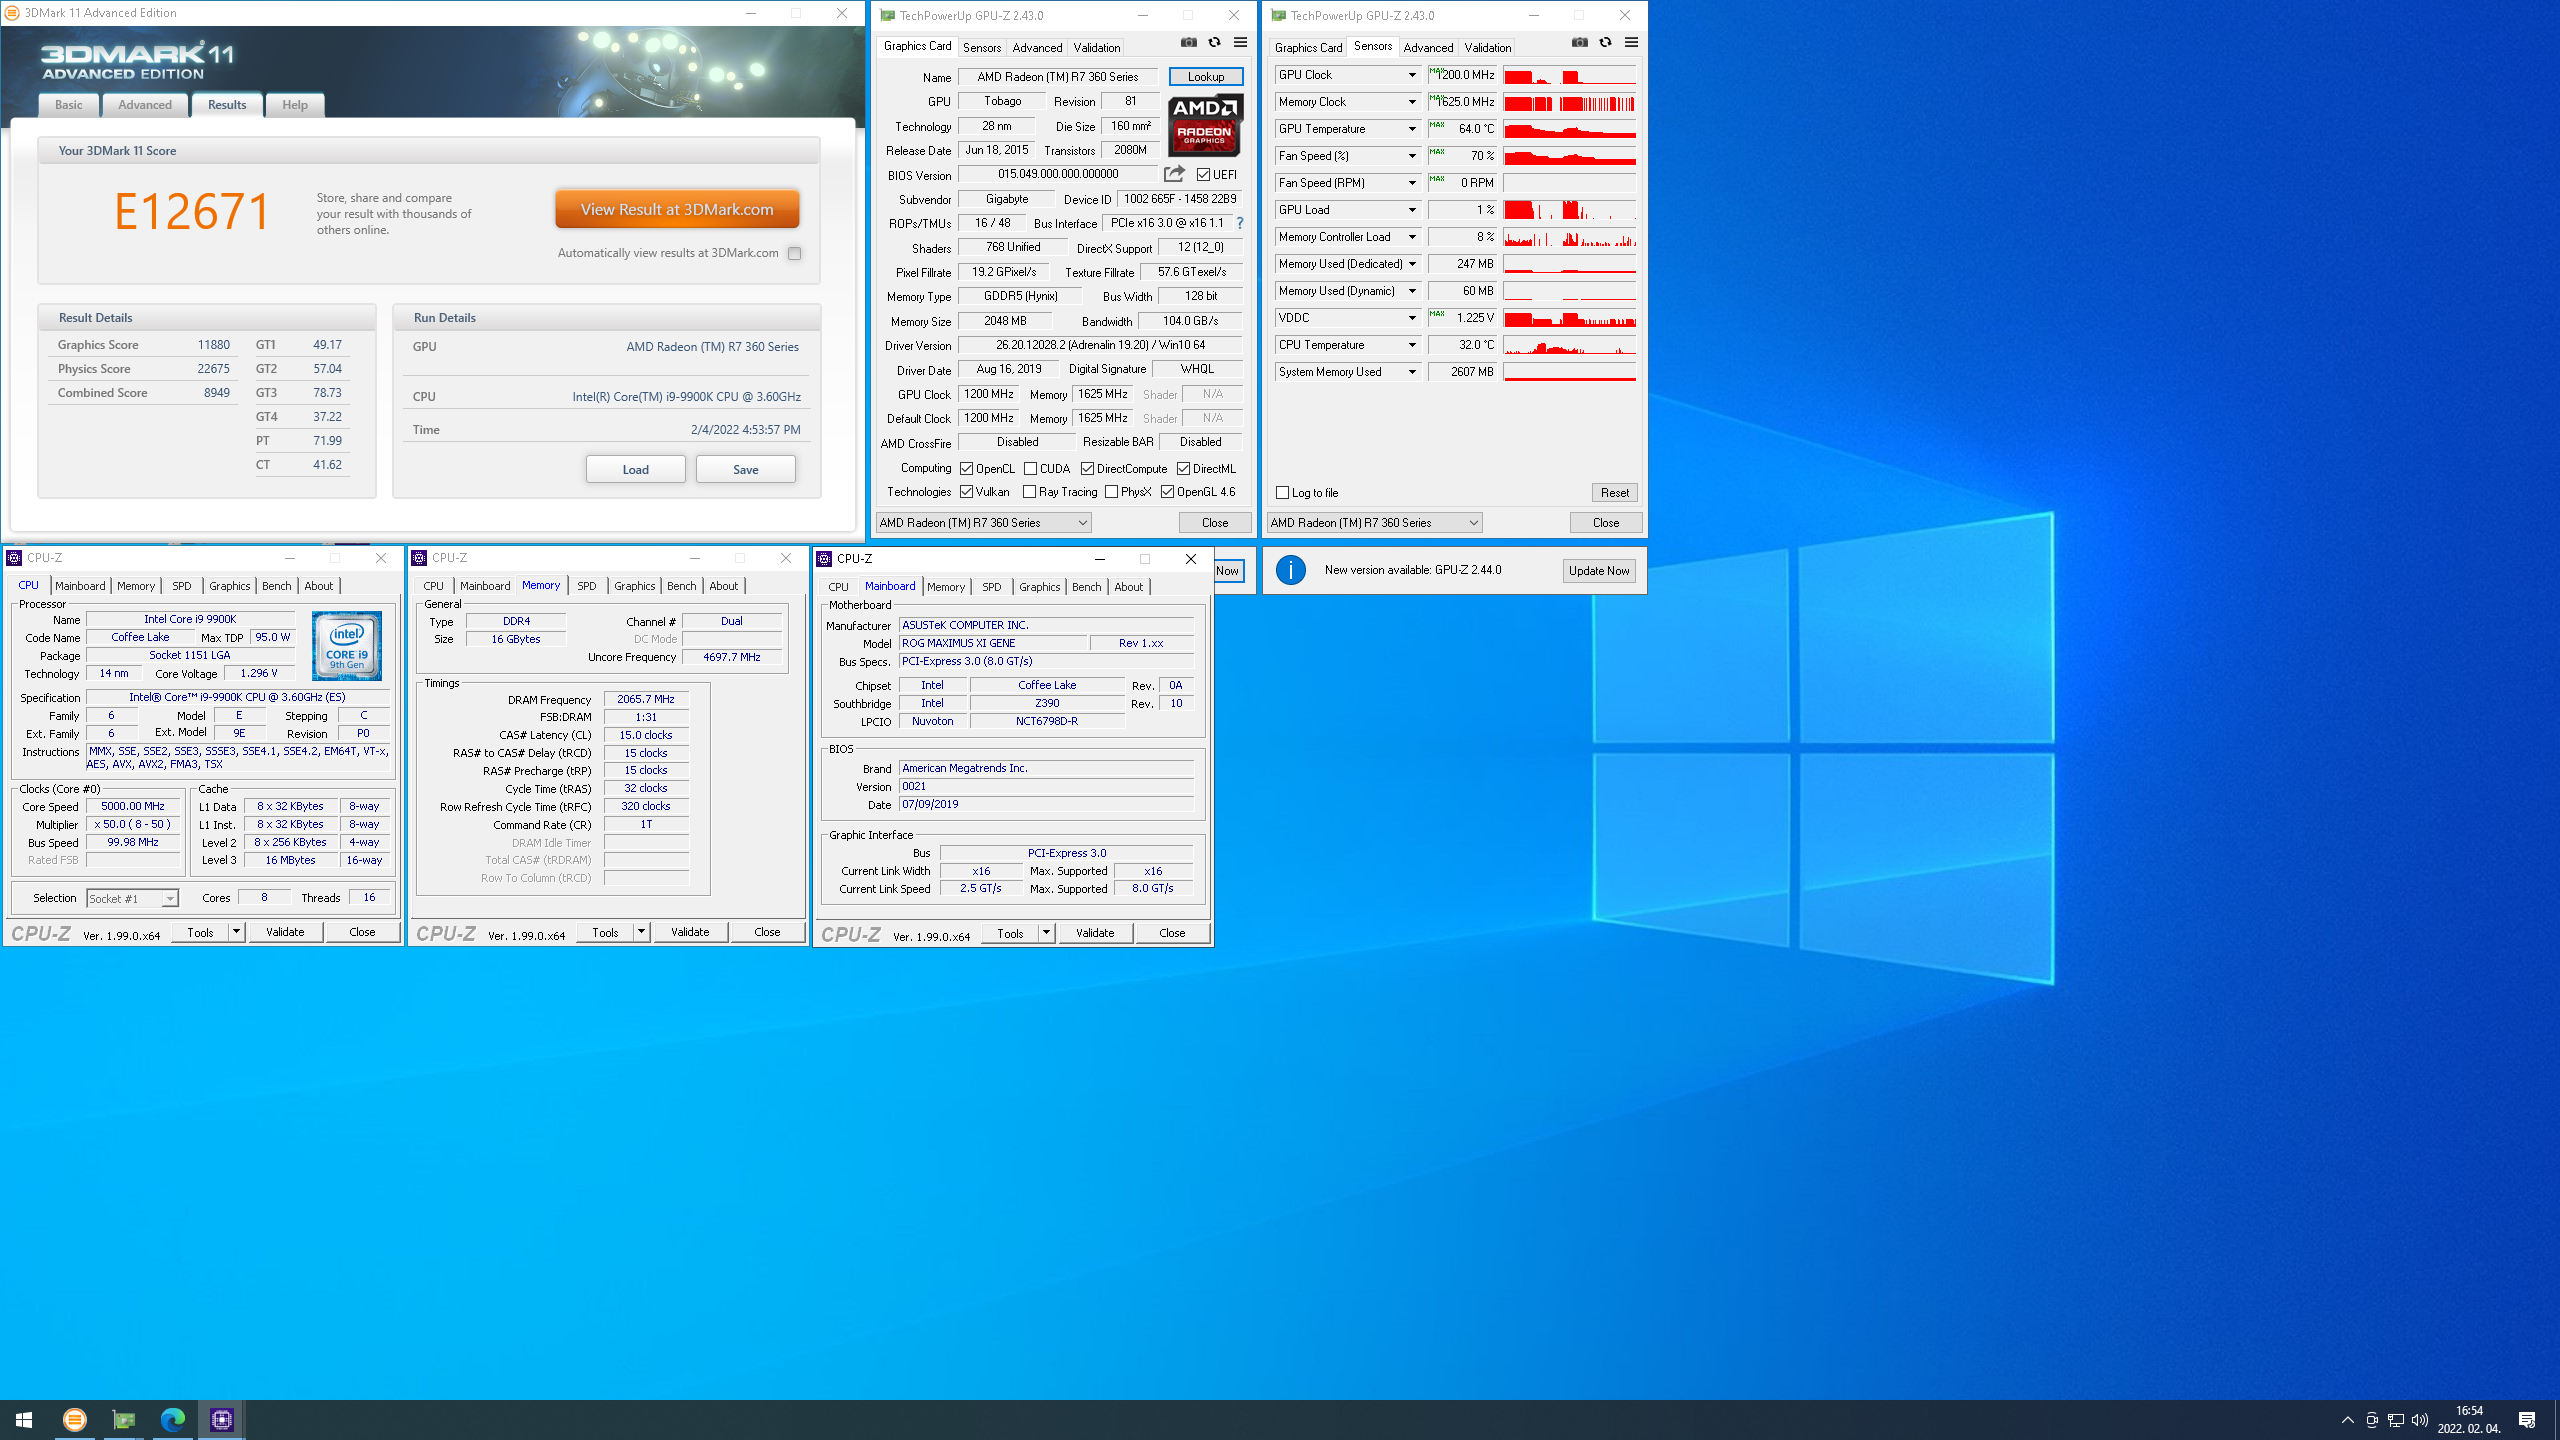Open GPU Temperature sensor dropdown
2560x1440 pixels.
[x=1412, y=129]
